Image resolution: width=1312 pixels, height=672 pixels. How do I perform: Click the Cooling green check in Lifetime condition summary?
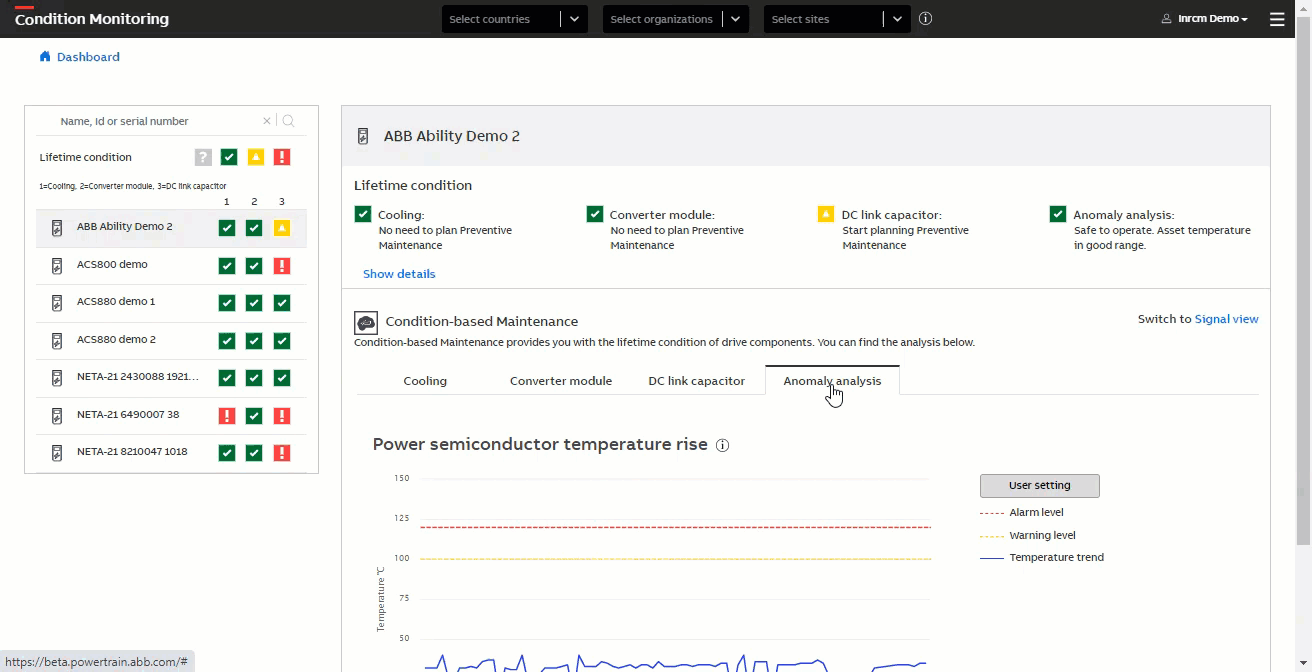pyautogui.click(x=363, y=214)
